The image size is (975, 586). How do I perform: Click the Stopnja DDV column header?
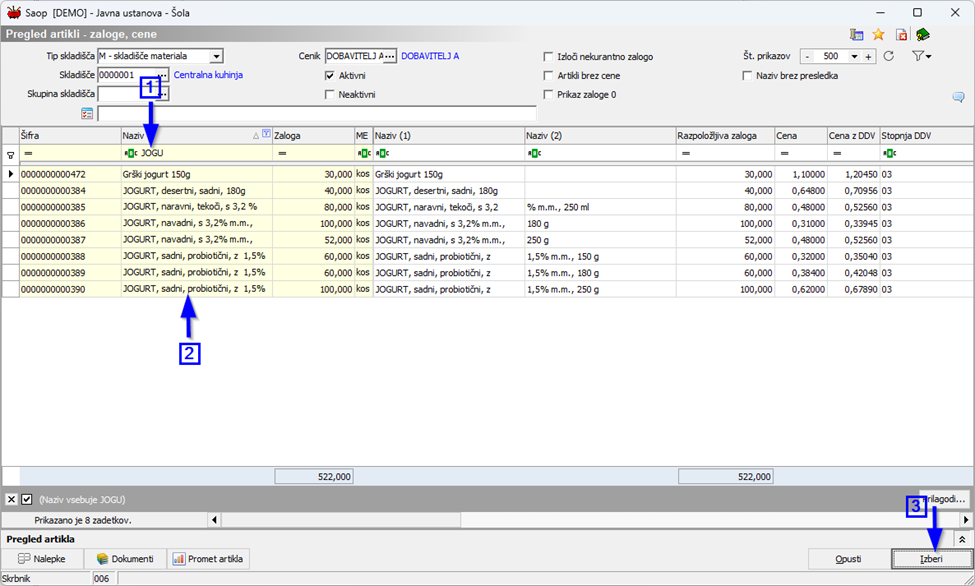(926, 136)
